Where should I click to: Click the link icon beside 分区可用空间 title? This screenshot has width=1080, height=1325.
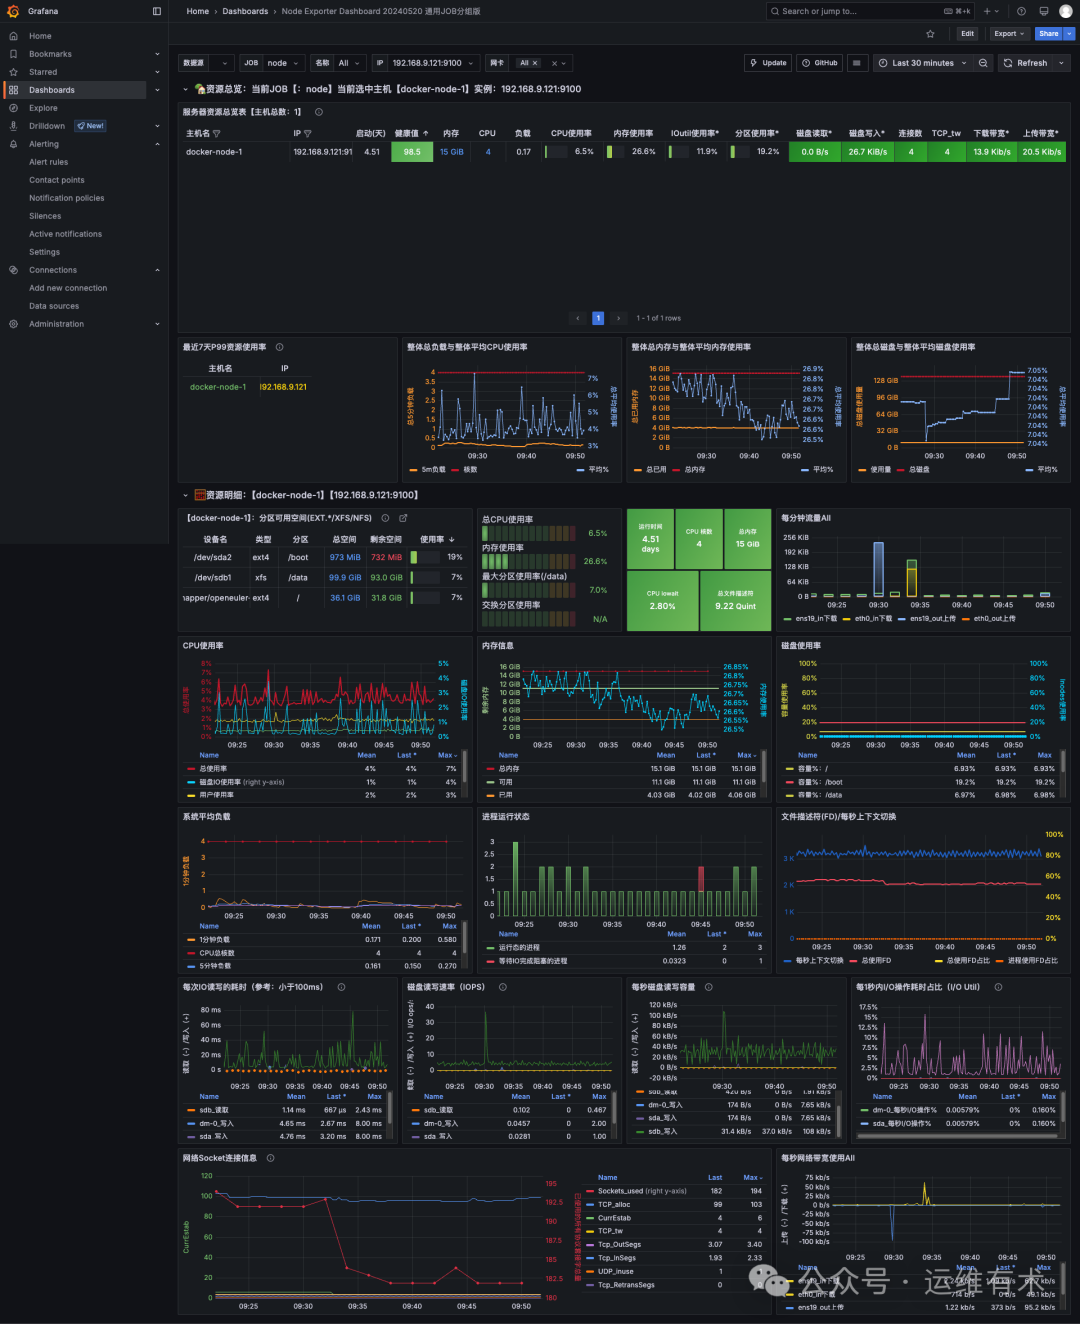[x=403, y=518]
